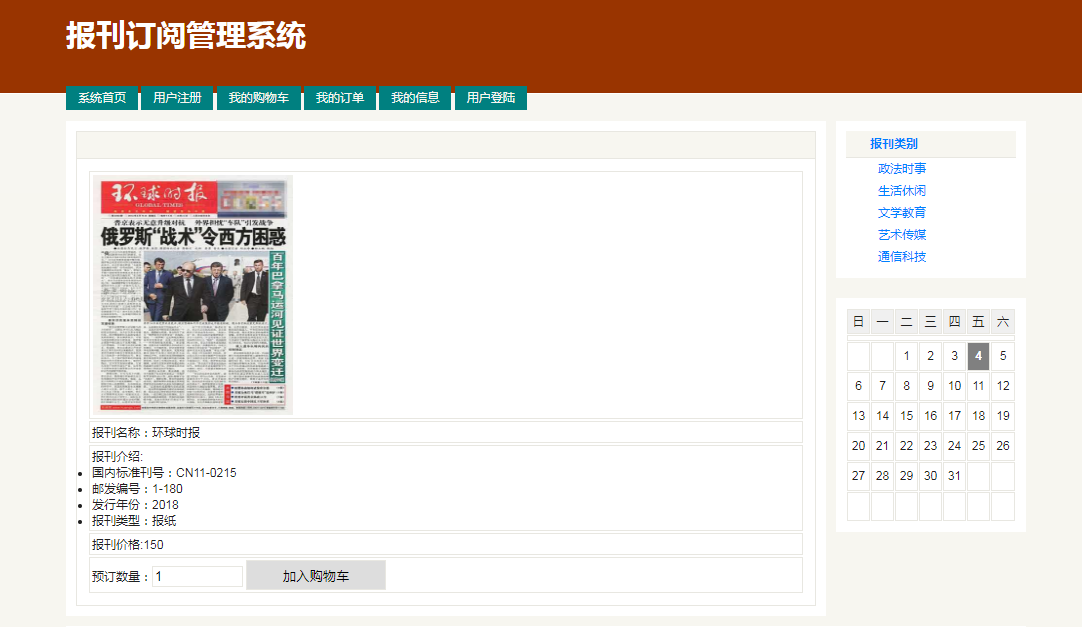Viewport: 1082px width, 627px height.
Task: Choose calendar date 3
Action: pos(954,356)
